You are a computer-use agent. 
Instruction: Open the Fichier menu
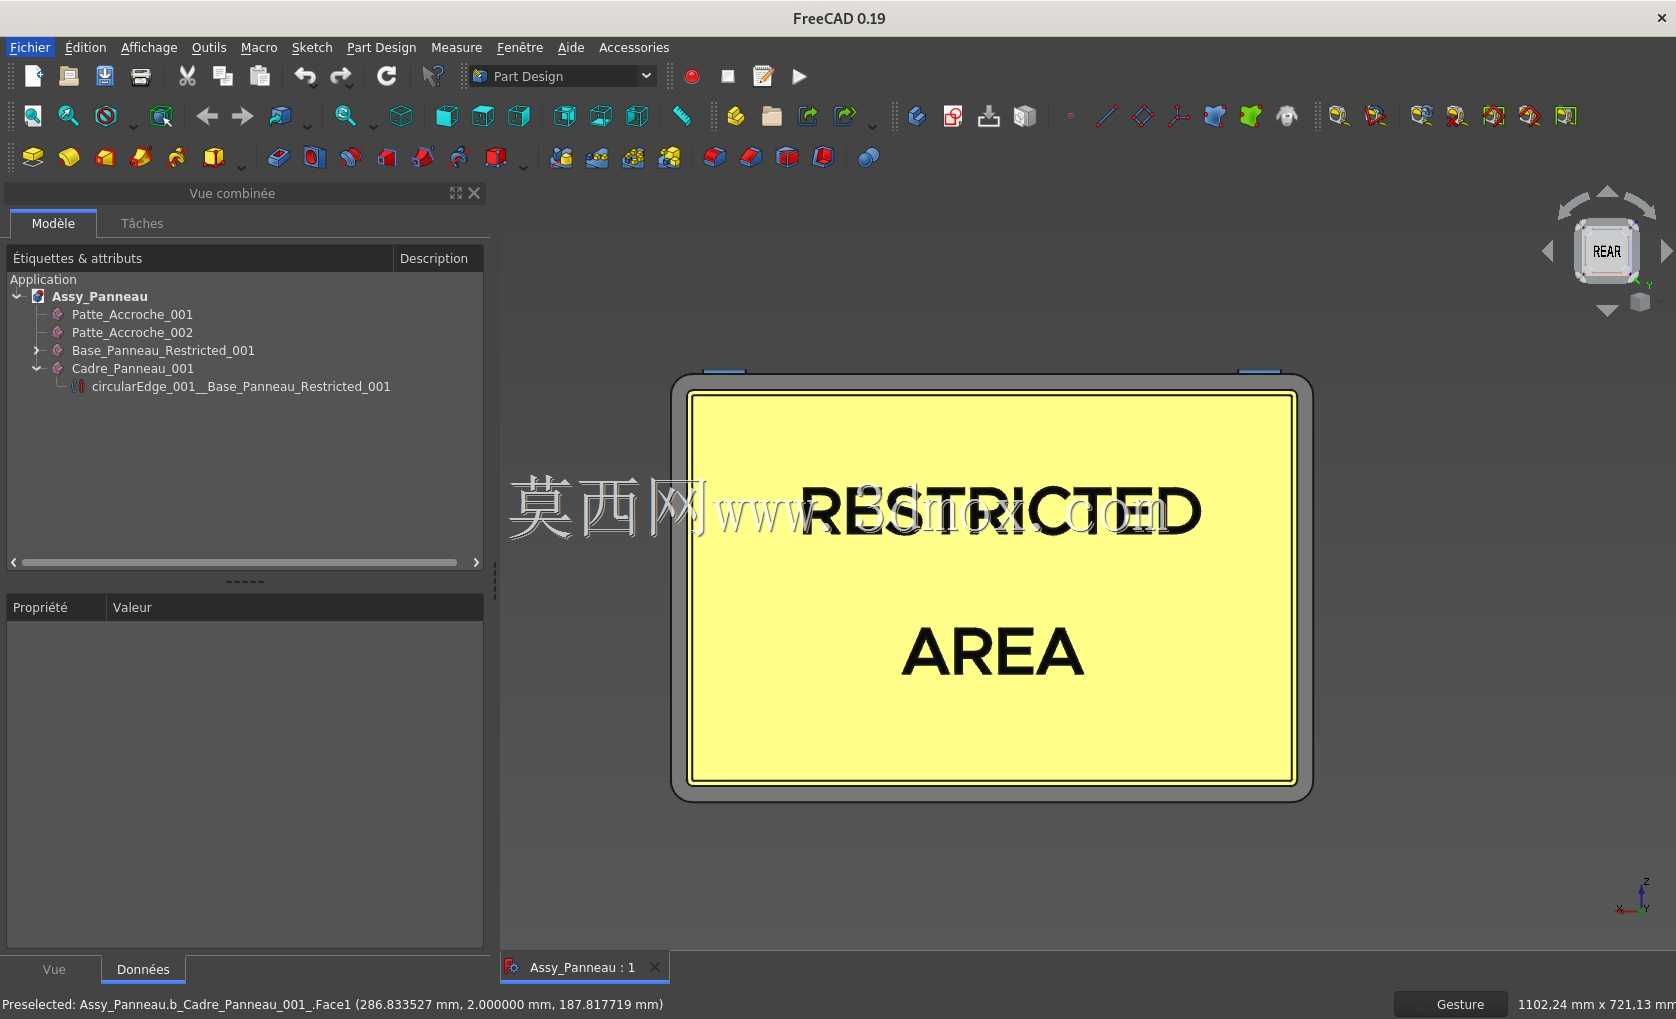tap(30, 47)
